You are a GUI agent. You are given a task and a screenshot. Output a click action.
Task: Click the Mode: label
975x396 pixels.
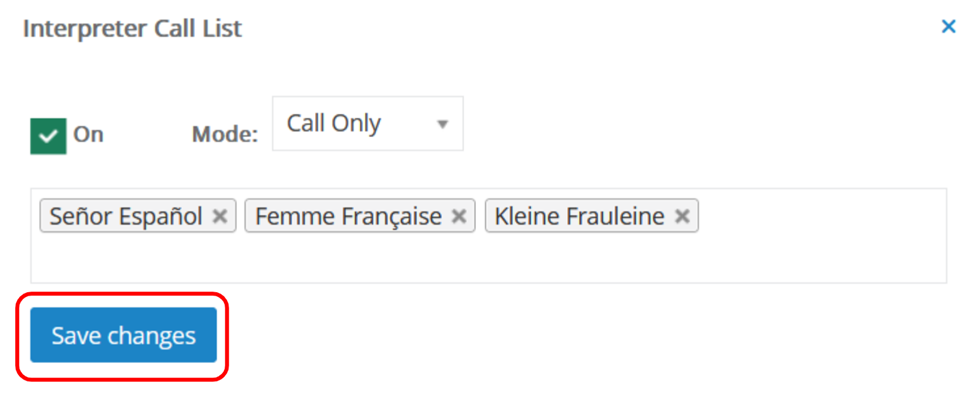[225, 134]
